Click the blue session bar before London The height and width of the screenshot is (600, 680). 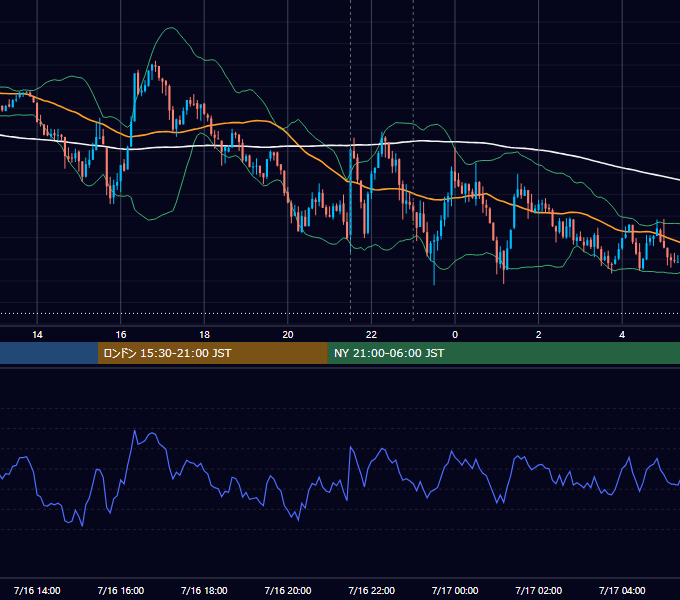coord(49,353)
